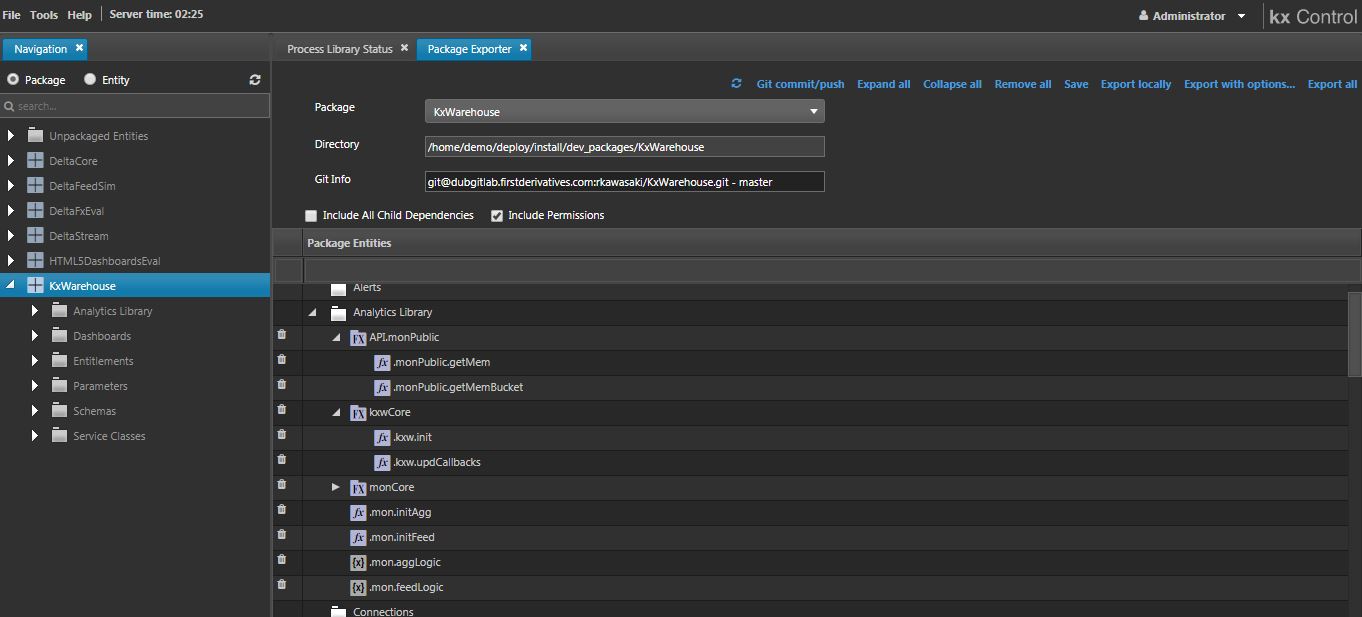Image resolution: width=1362 pixels, height=617 pixels.
Task: Click Expand all link
Action: tap(883, 84)
